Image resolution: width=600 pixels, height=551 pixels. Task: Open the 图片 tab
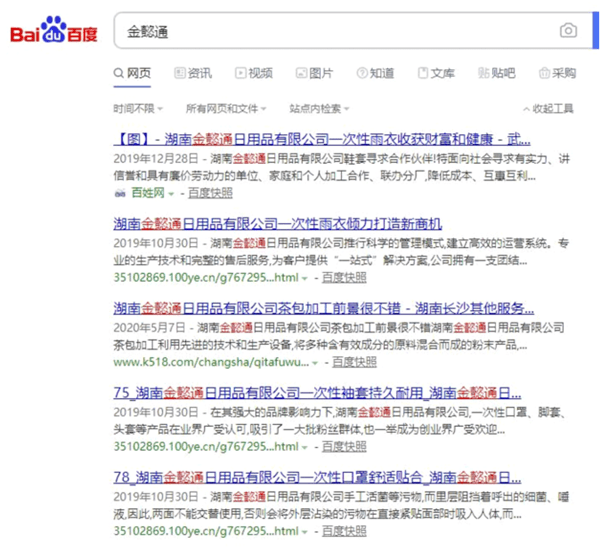tap(314, 73)
